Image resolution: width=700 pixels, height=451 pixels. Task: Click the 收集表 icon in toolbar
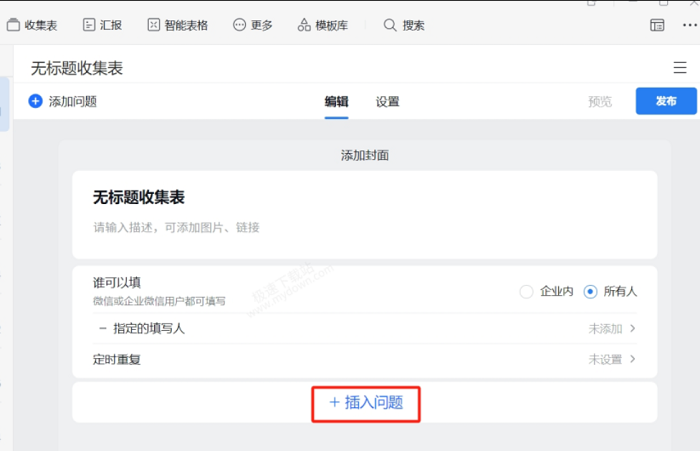pos(13,25)
